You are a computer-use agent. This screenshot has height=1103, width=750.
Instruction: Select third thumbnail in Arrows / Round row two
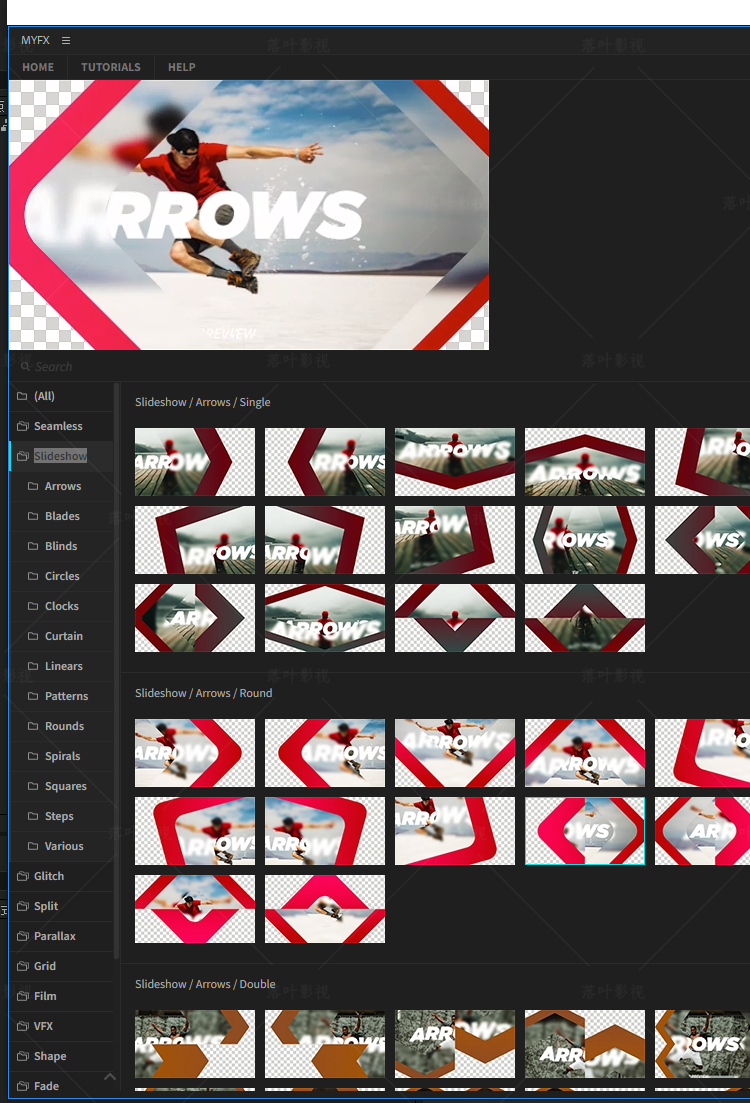[x=455, y=831]
